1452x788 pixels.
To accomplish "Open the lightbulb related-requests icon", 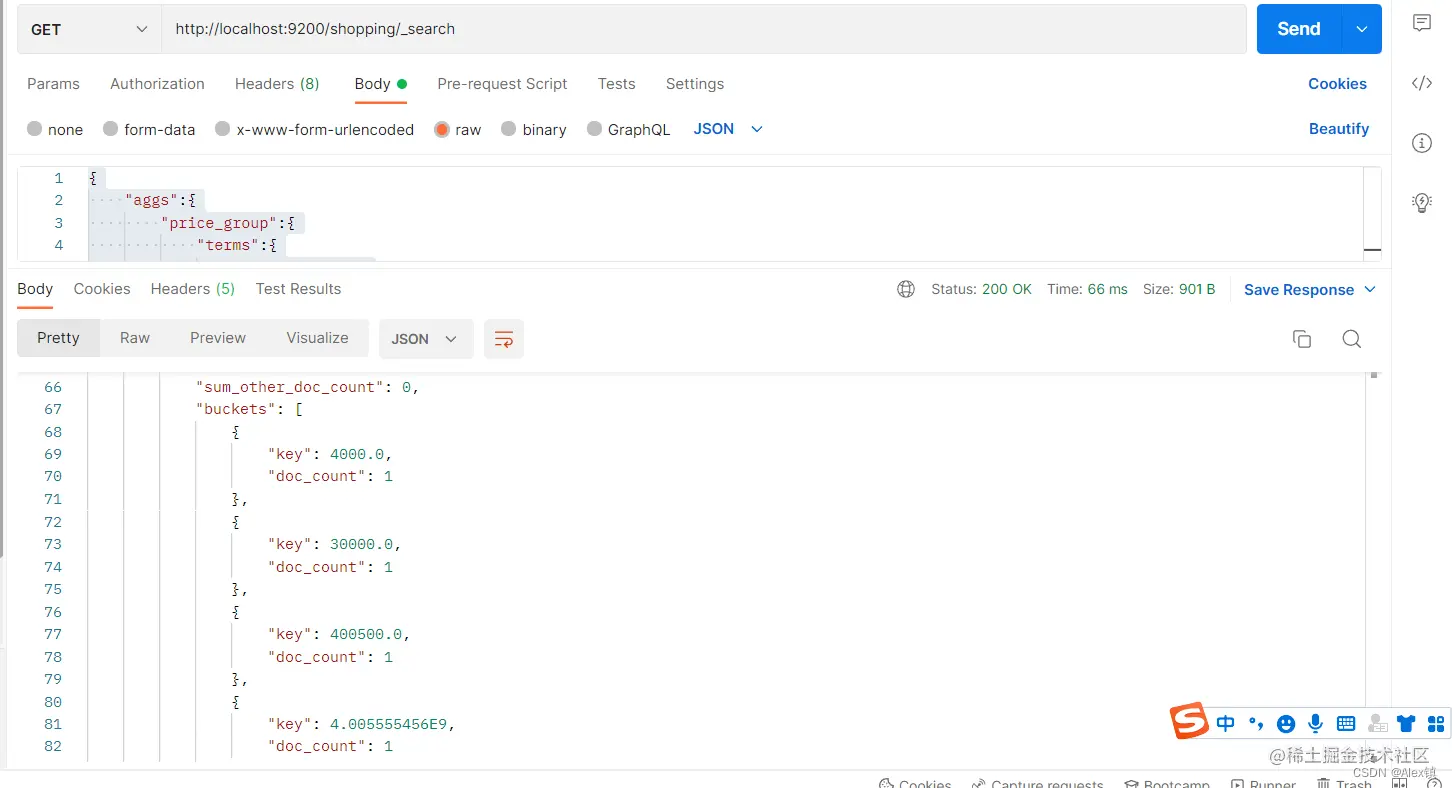I will pos(1422,203).
